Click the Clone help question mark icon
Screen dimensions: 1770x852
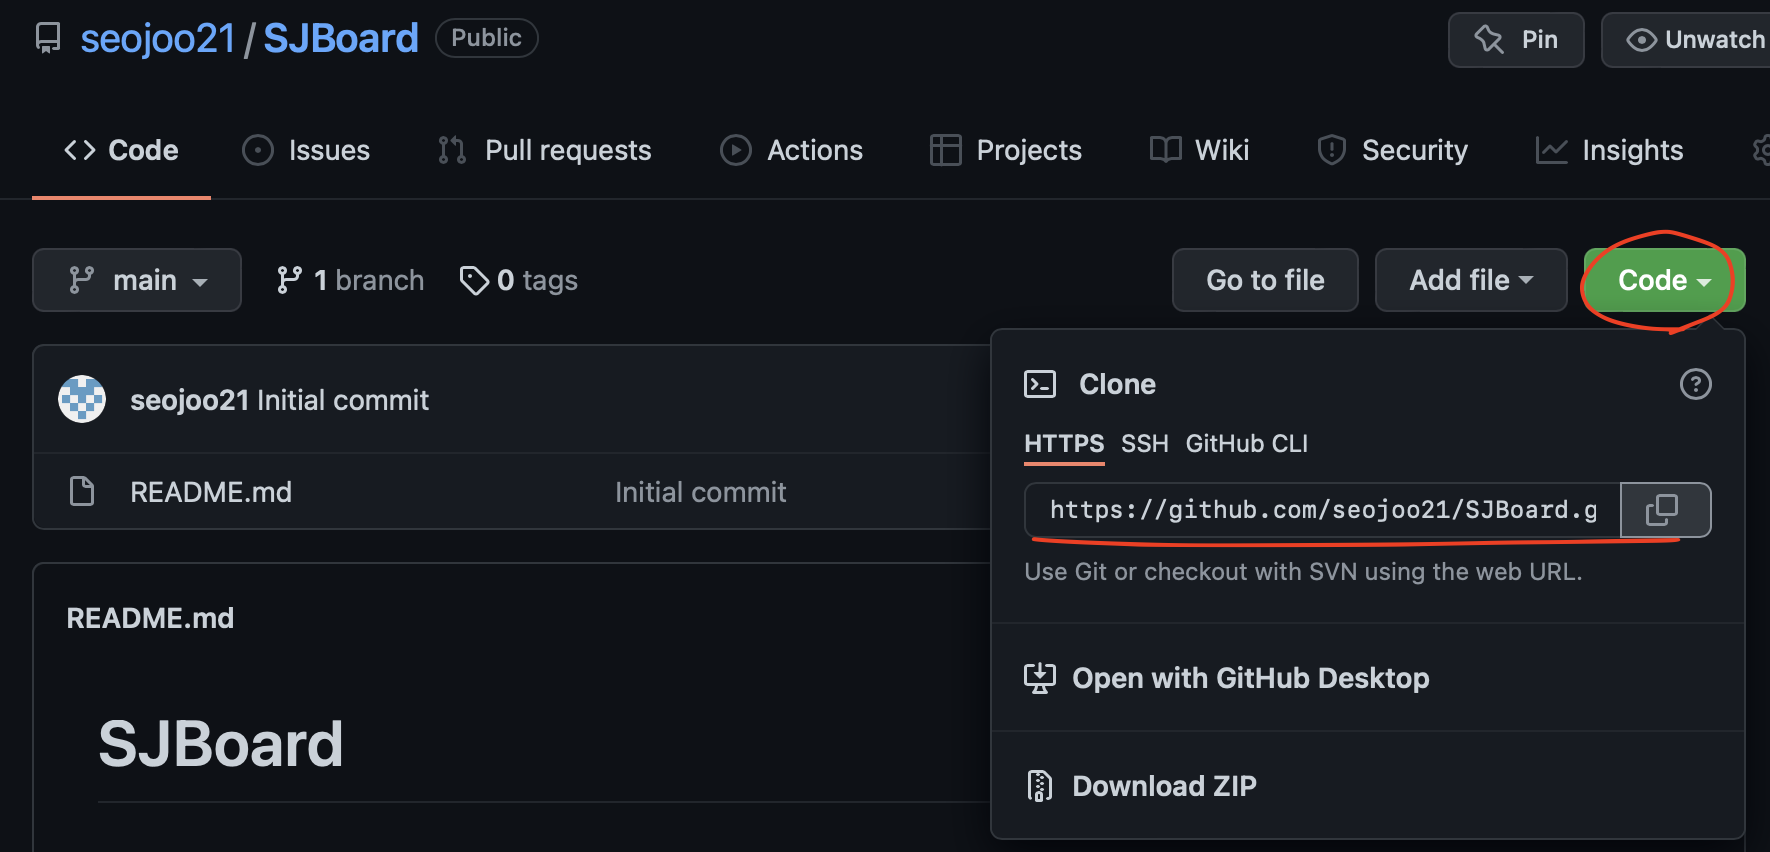coord(1695,384)
